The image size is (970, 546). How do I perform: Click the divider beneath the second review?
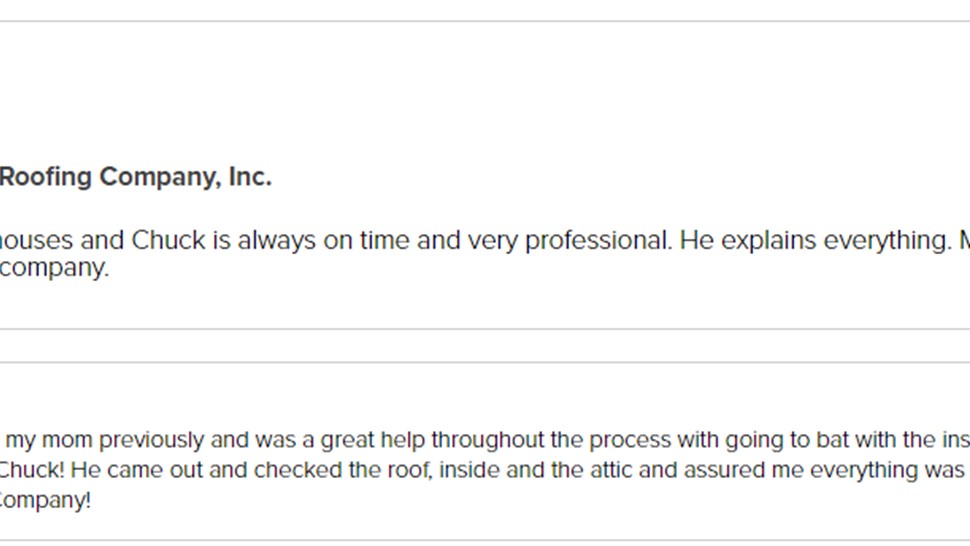click(x=485, y=540)
